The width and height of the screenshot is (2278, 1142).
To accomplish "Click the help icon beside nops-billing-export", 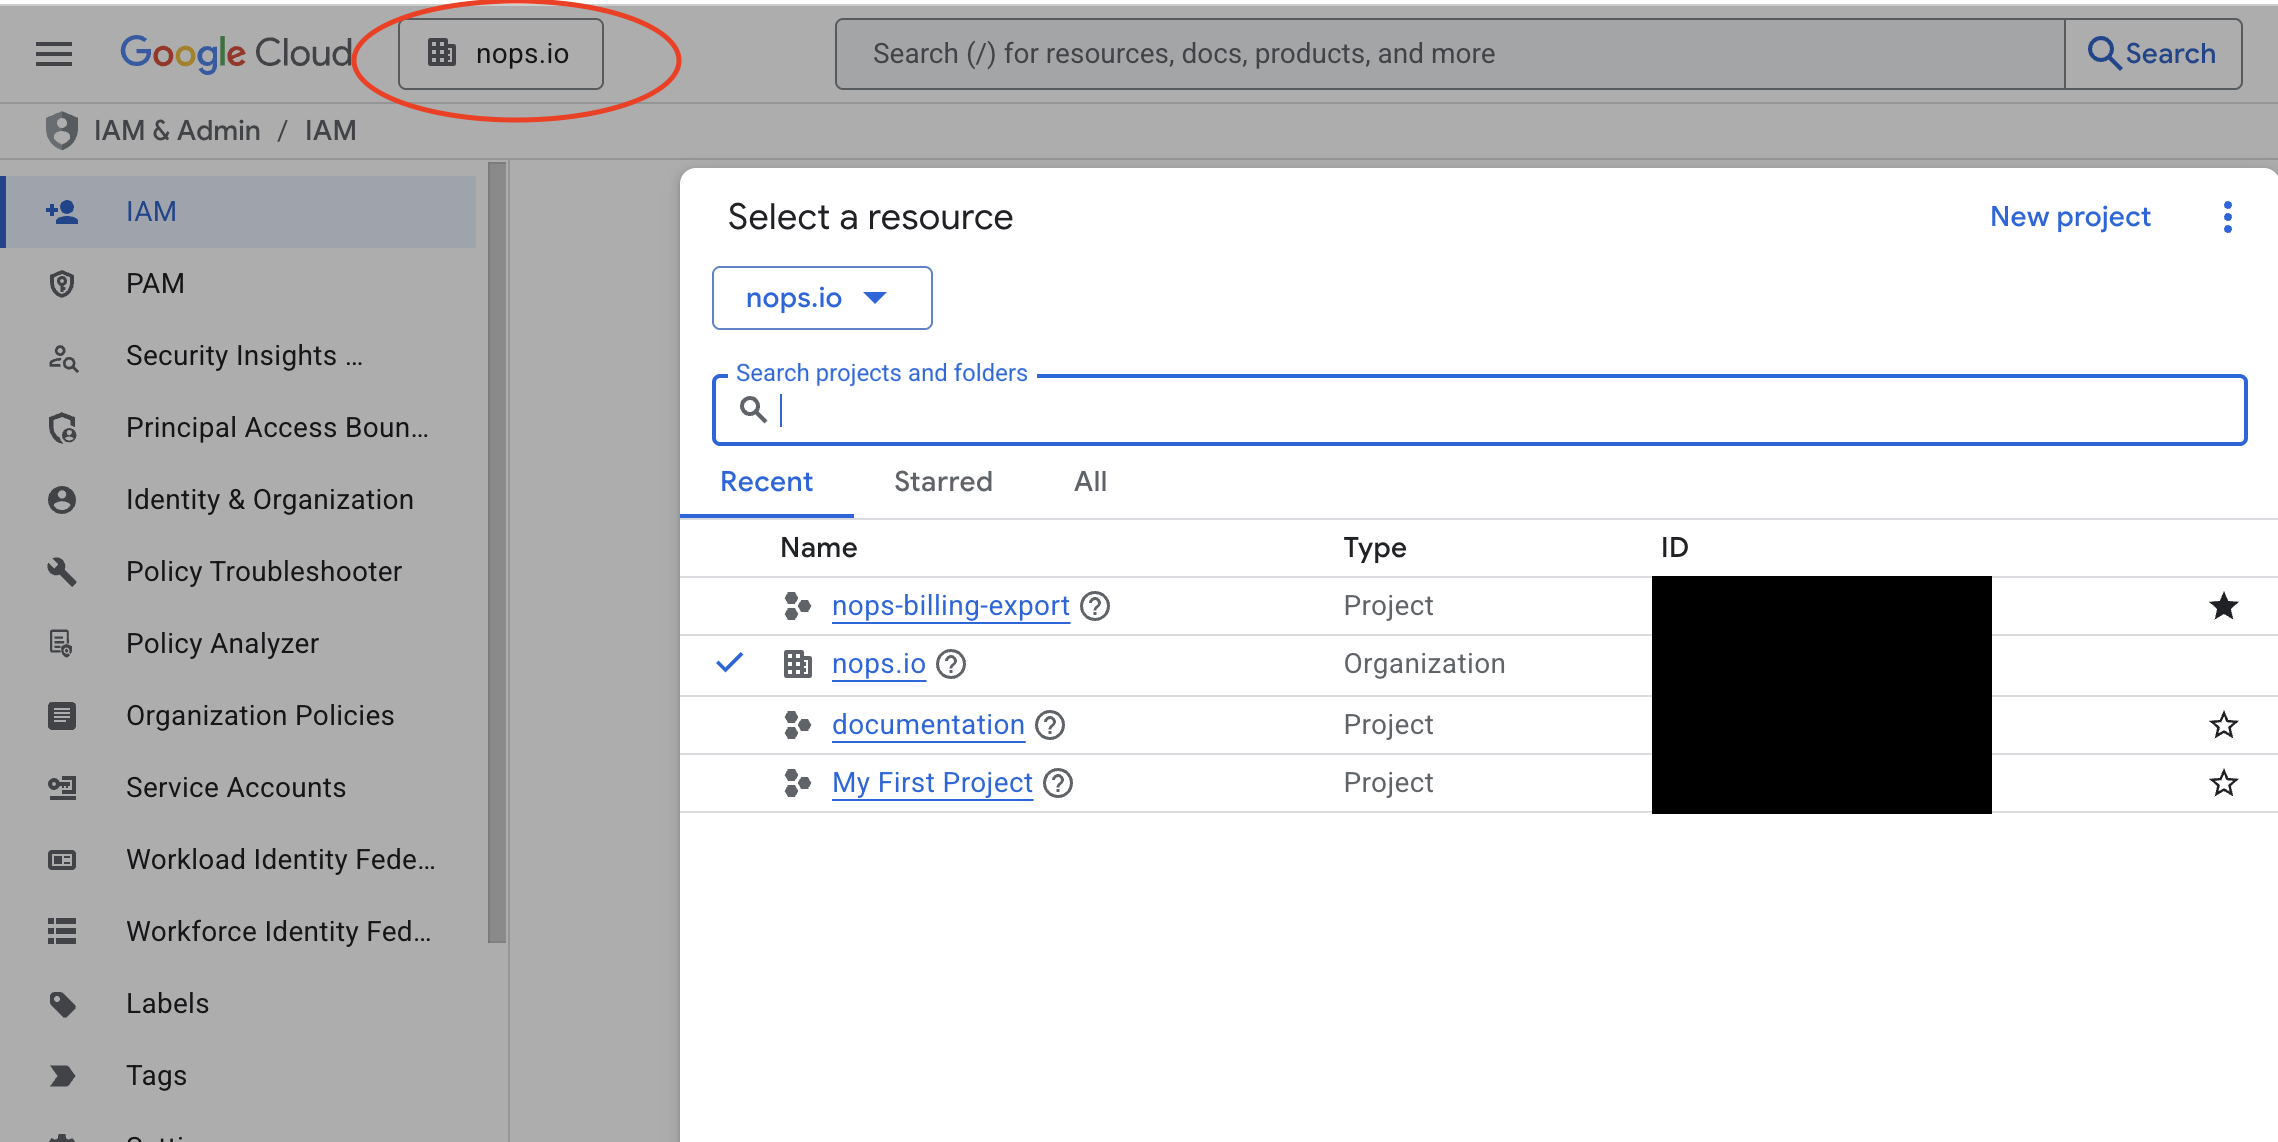I will 1095,606.
